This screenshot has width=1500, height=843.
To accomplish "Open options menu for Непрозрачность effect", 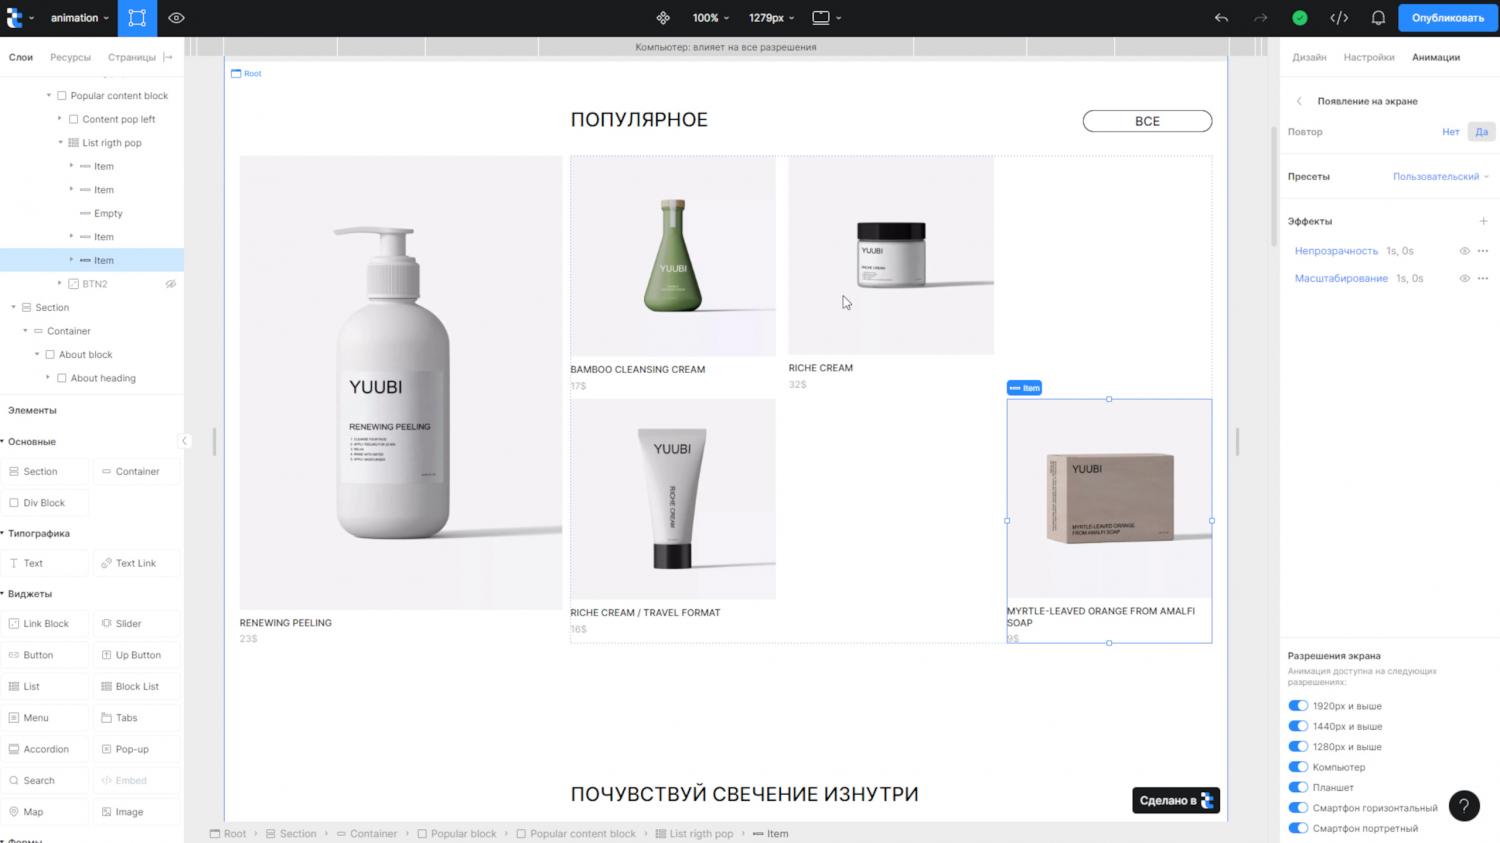I will click(x=1483, y=251).
